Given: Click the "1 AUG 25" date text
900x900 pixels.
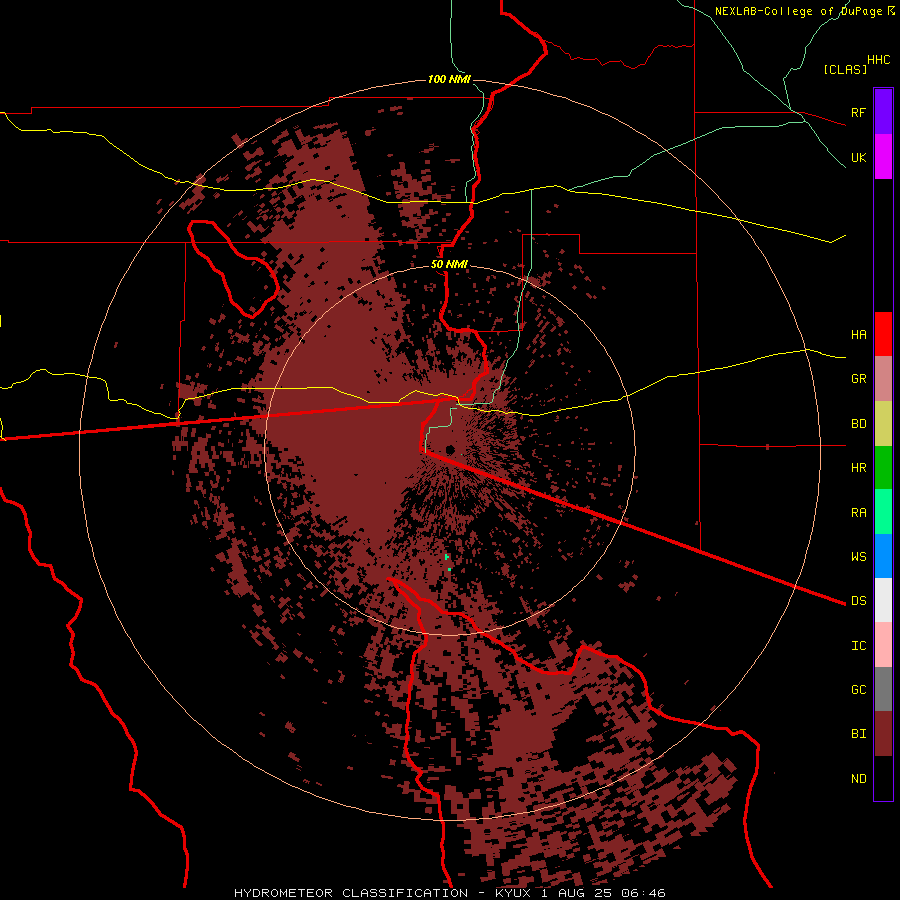Looking at the screenshot, I should coord(578,893).
